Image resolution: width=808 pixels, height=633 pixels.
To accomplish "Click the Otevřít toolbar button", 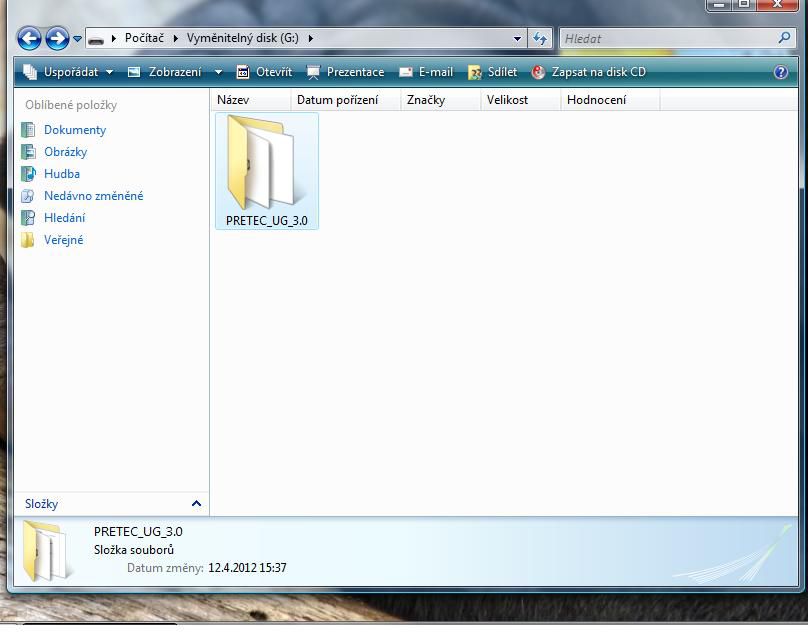I will coord(264,72).
